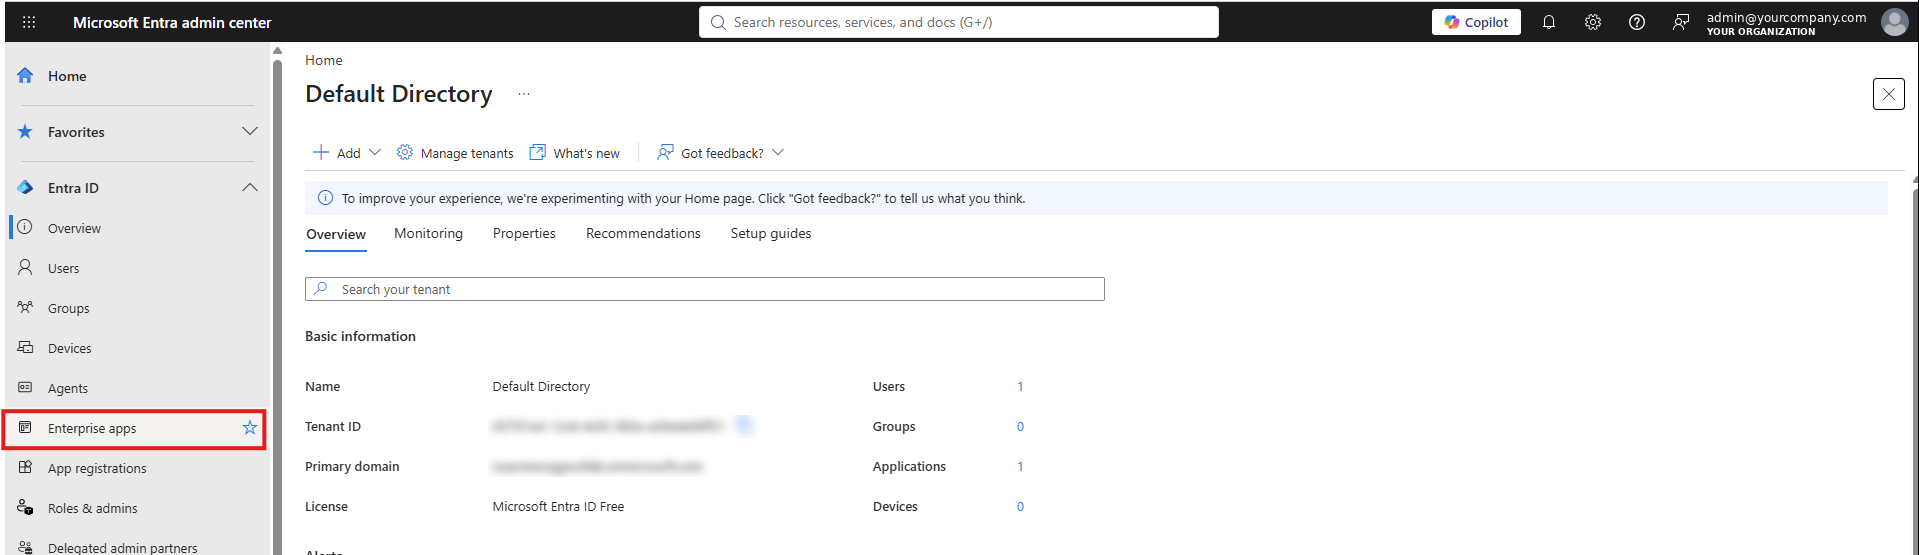Open the Copilot button
This screenshot has width=1919, height=555.
coord(1476,22)
